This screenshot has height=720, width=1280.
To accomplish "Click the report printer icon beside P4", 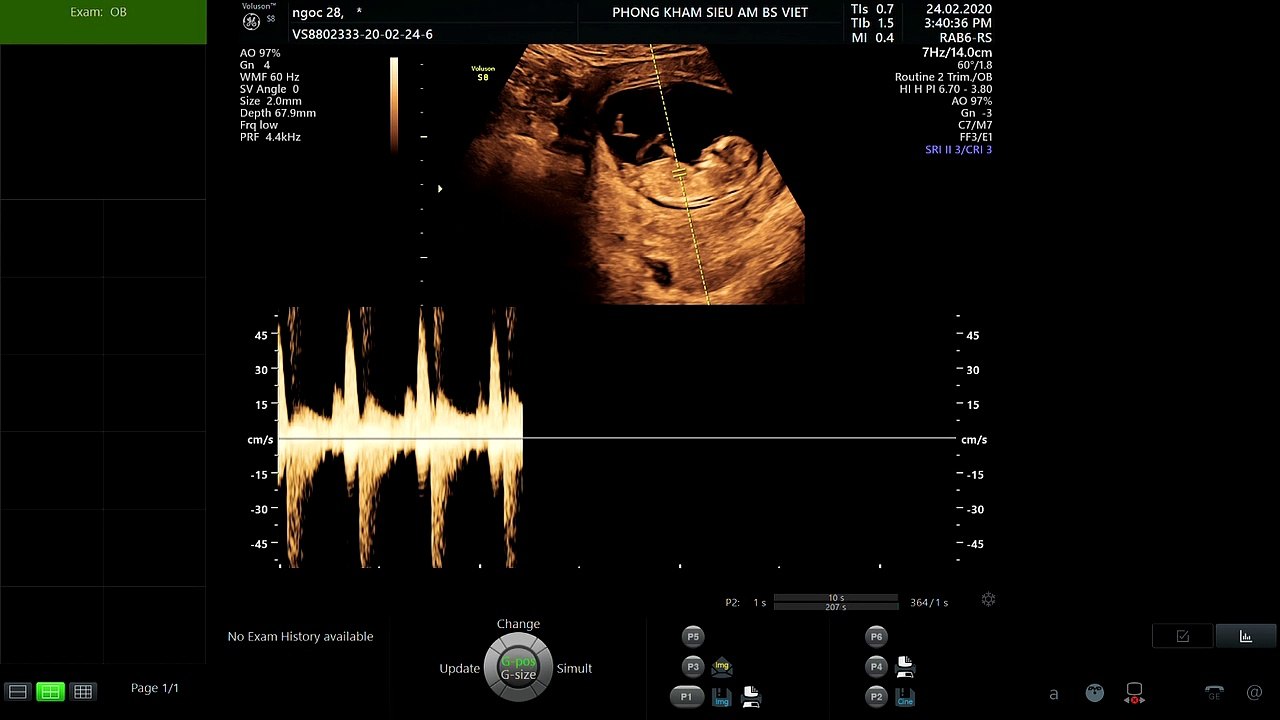I will tap(905, 666).
